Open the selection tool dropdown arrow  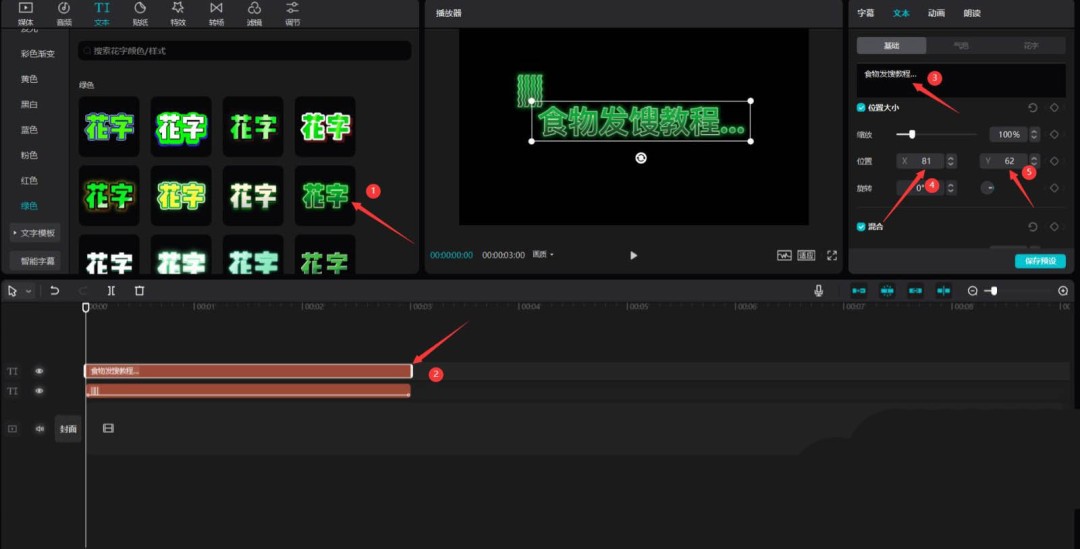pos(28,291)
